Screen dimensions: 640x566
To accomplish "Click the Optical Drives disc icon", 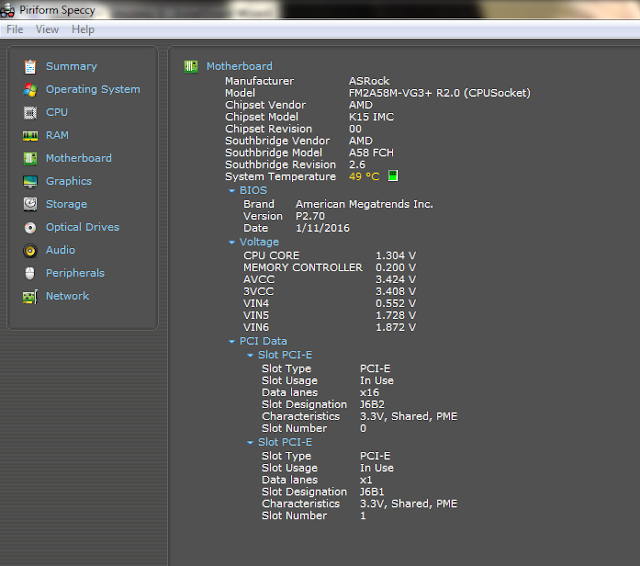I will coord(30,228).
